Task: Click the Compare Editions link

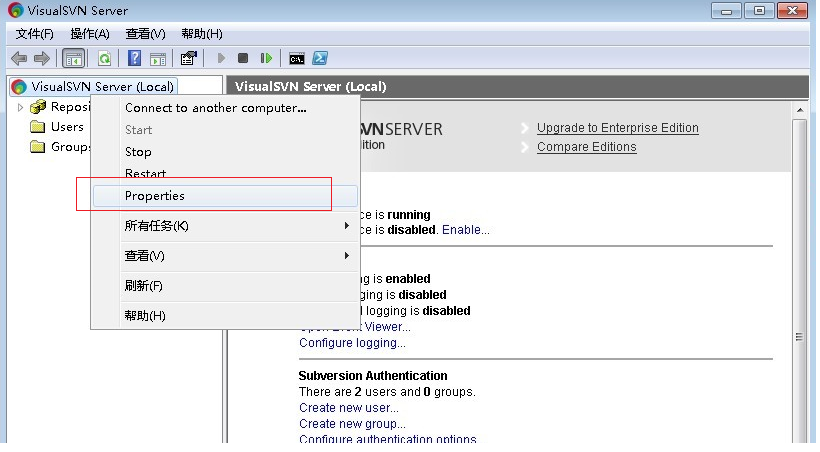Action: click(x=587, y=146)
